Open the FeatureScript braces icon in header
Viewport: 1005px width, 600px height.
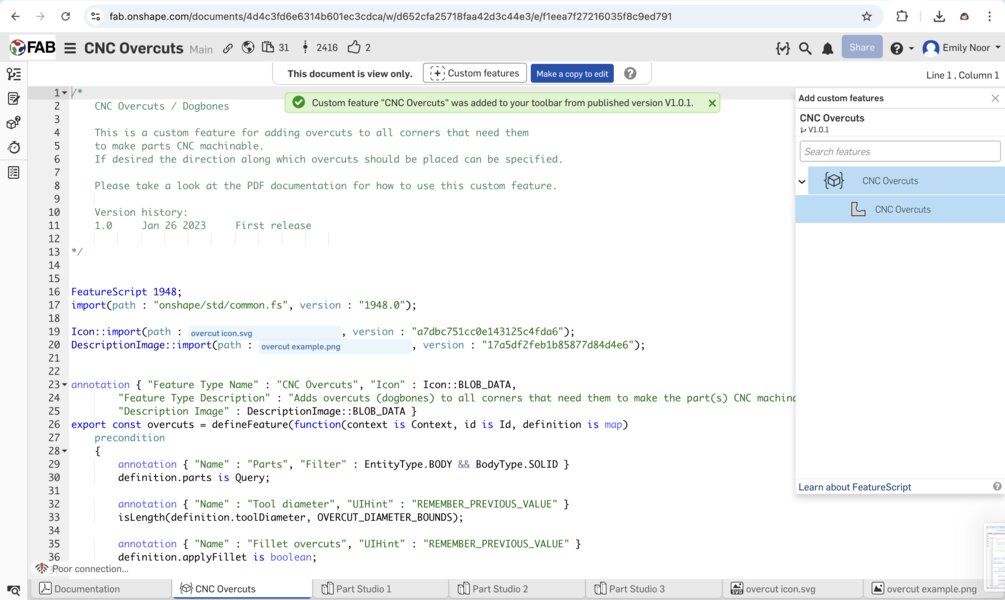point(783,48)
